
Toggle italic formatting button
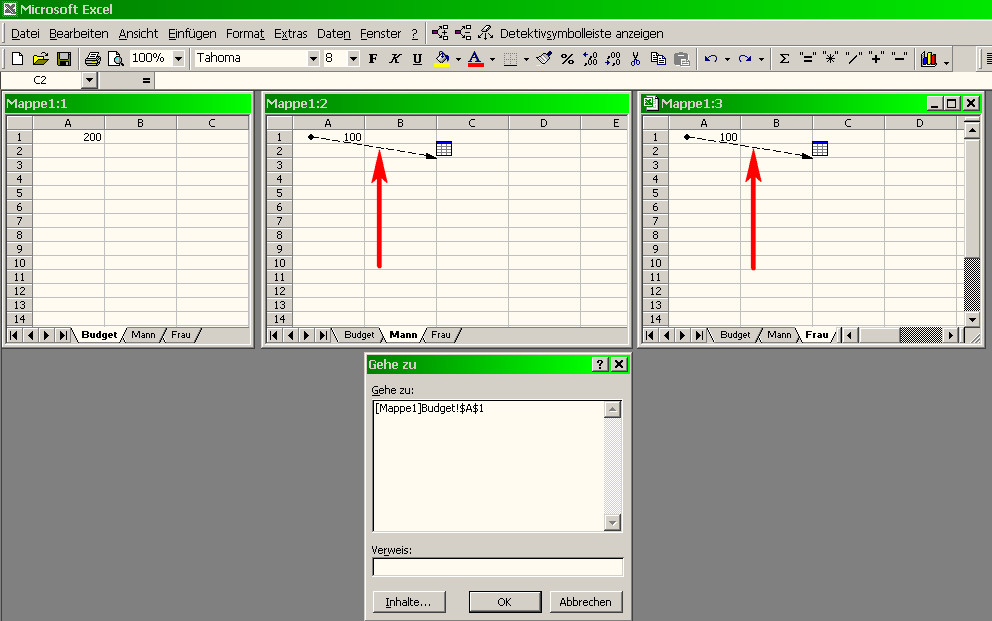tap(395, 59)
